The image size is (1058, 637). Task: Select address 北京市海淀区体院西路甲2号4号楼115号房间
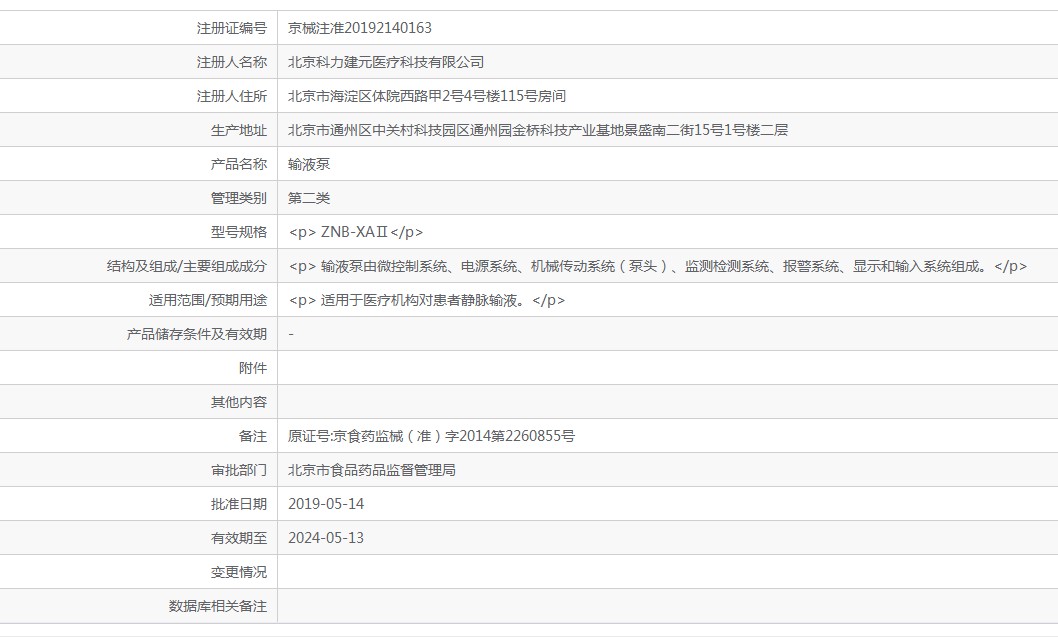tap(426, 96)
